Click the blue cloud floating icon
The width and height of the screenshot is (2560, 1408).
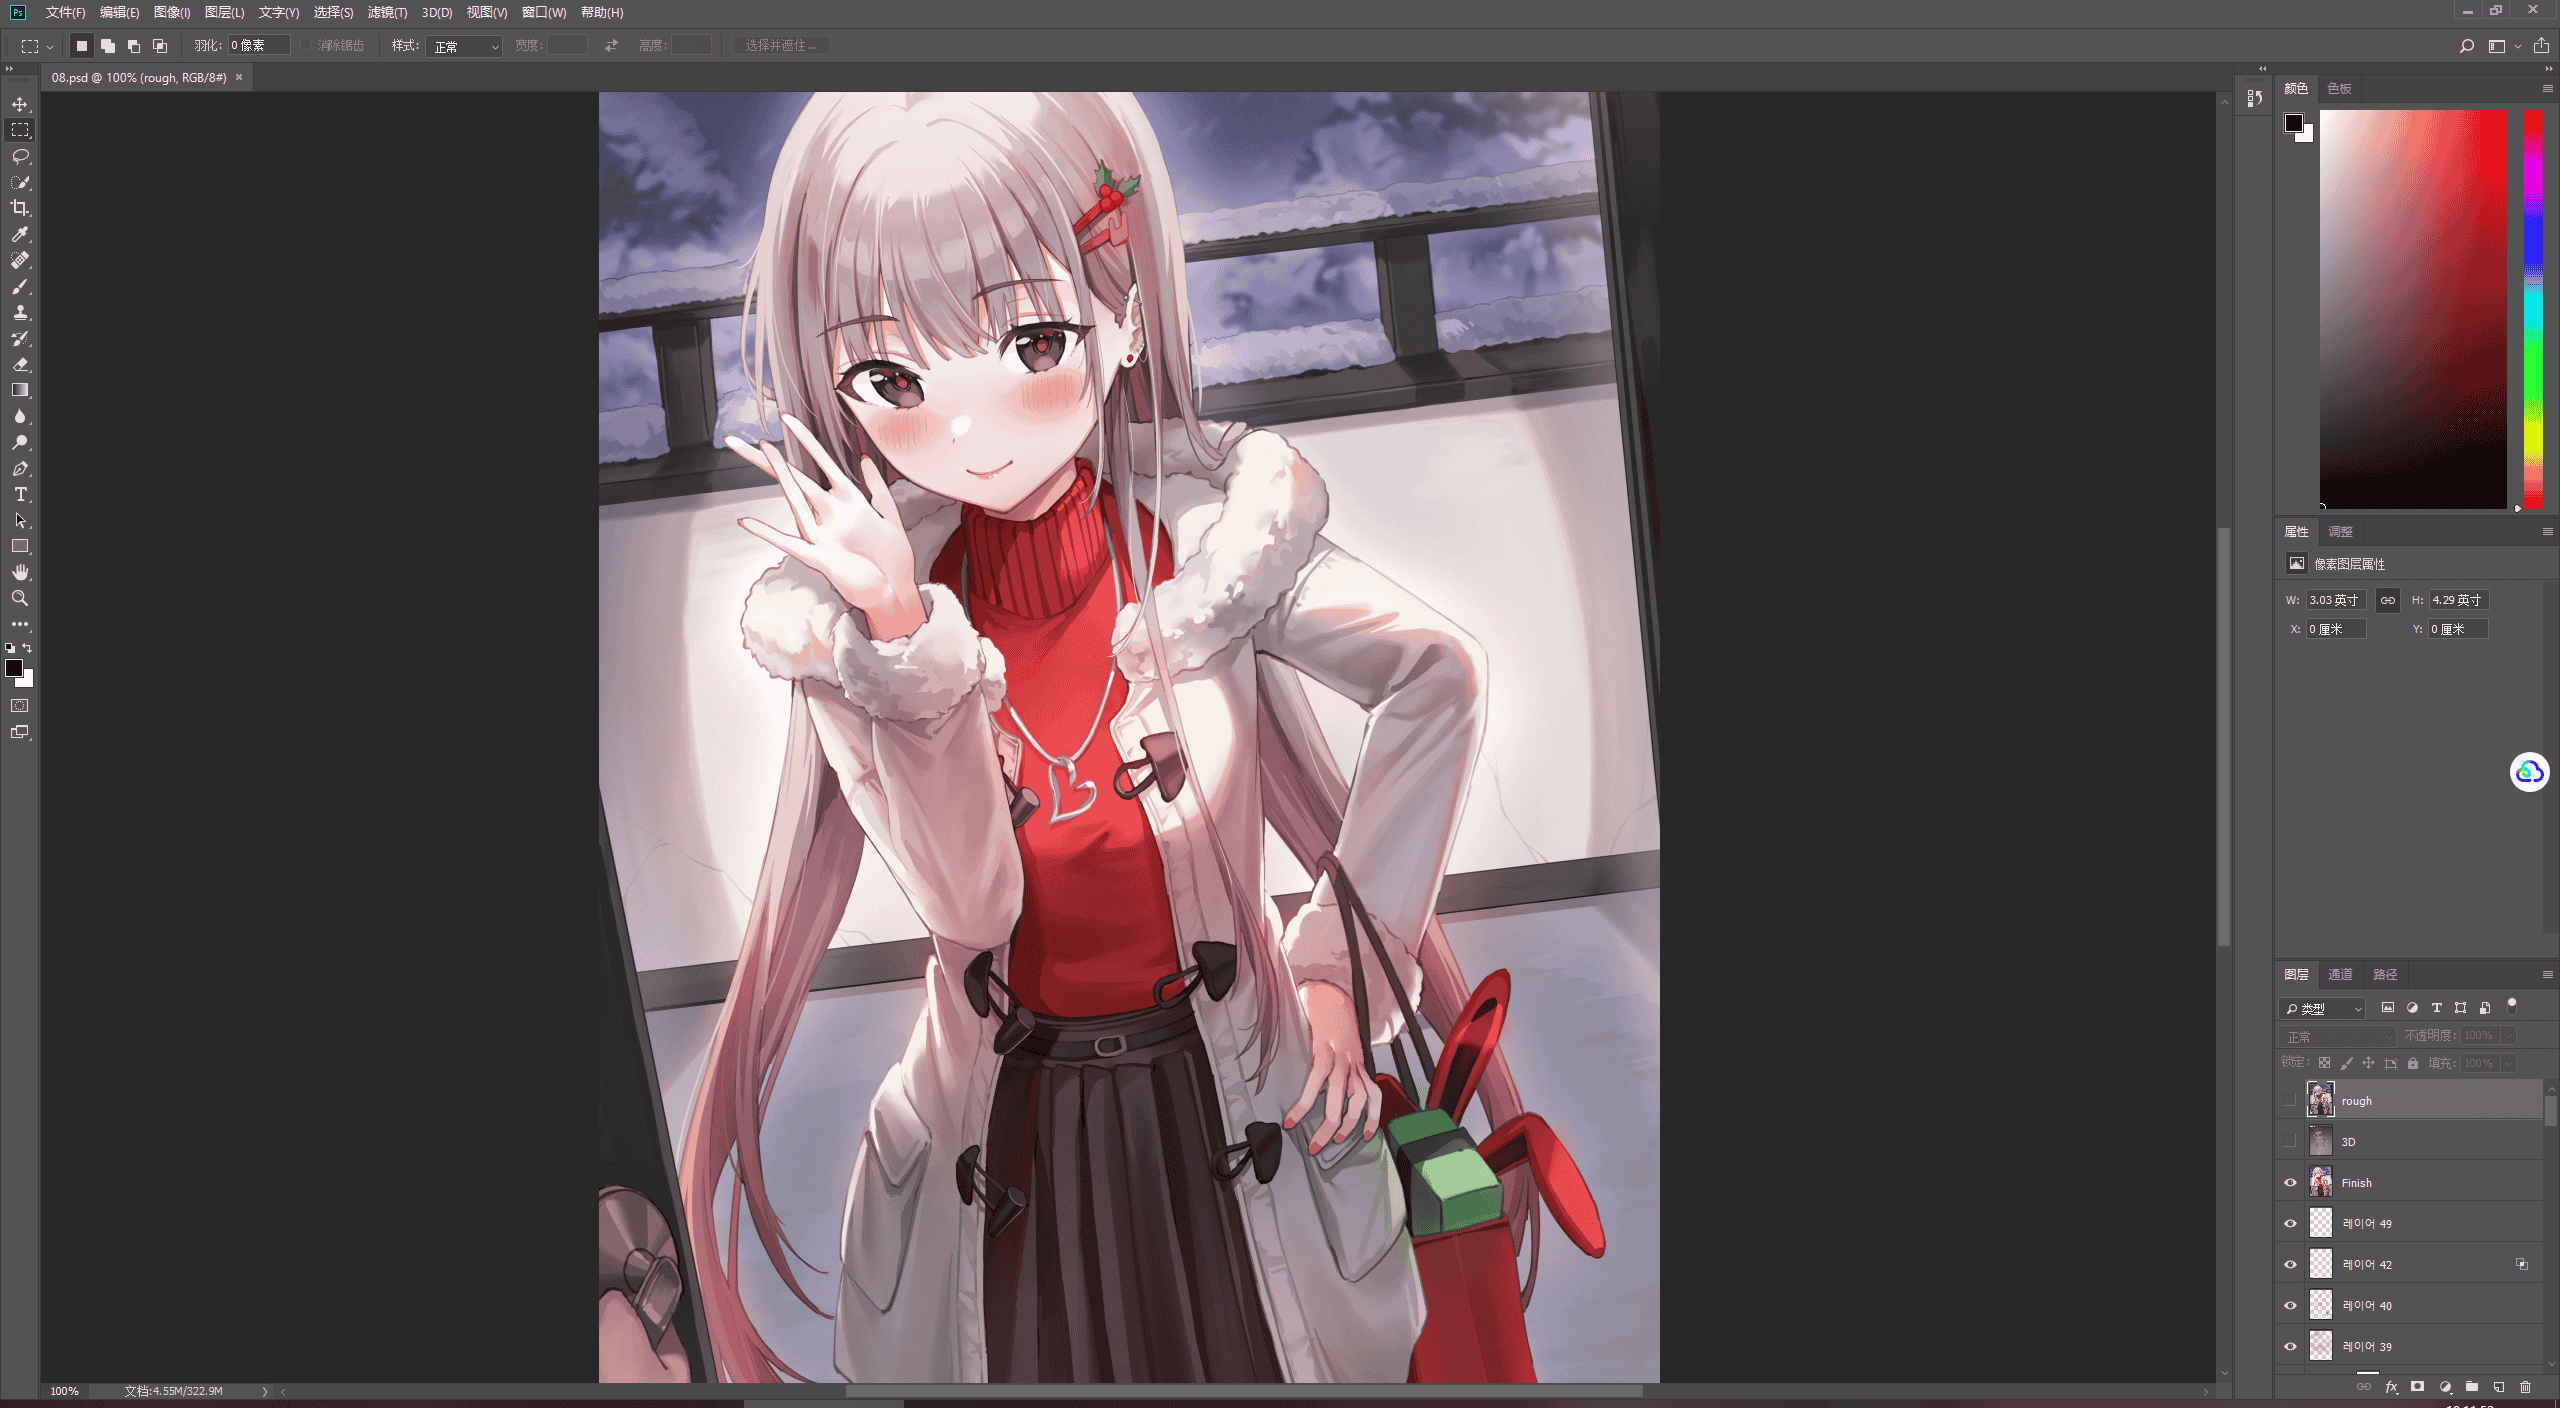(x=2529, y=772)
